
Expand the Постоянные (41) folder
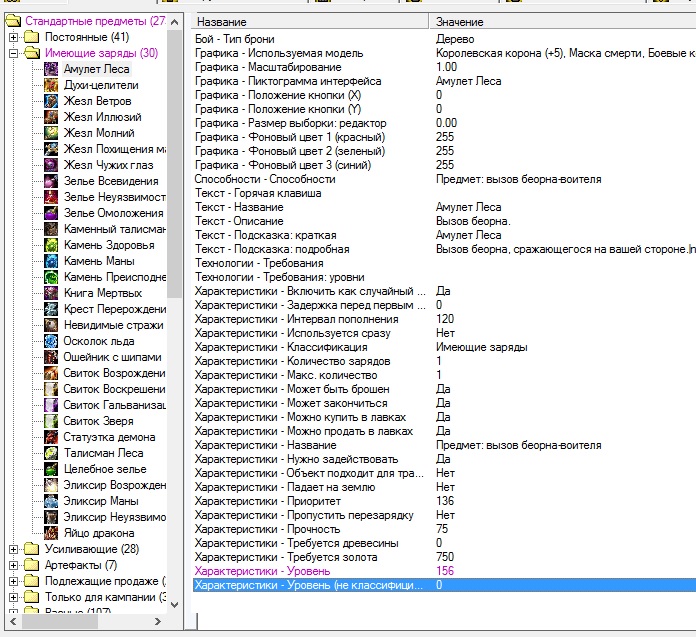(13, 37)
